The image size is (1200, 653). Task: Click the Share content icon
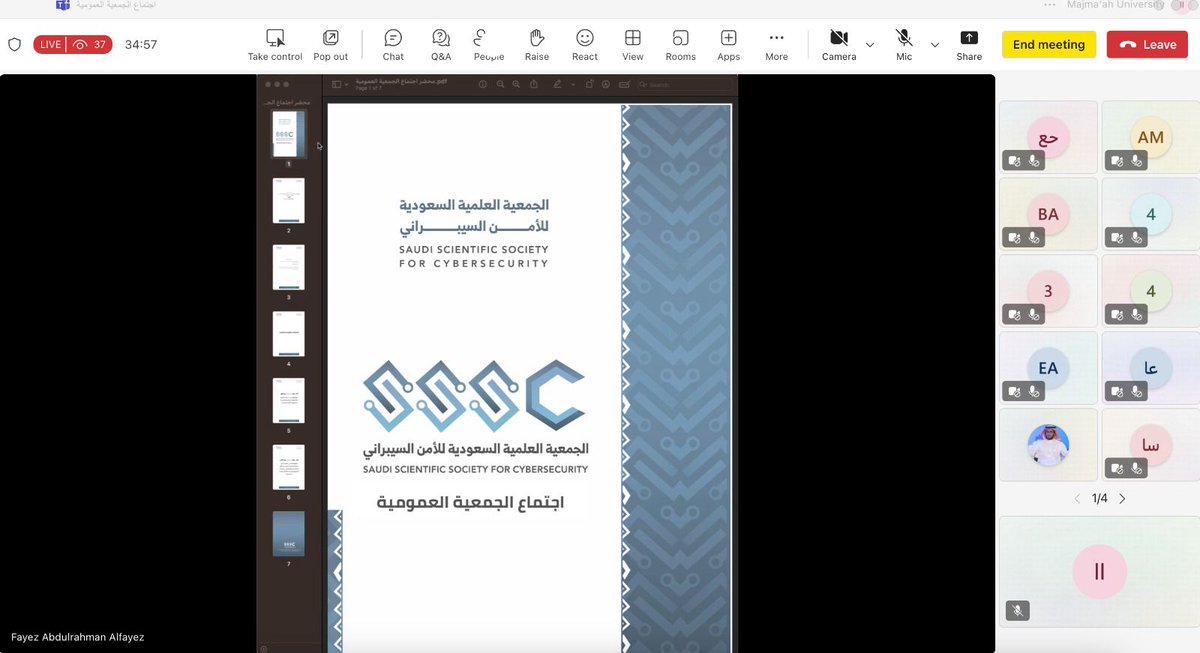point(969,38)
